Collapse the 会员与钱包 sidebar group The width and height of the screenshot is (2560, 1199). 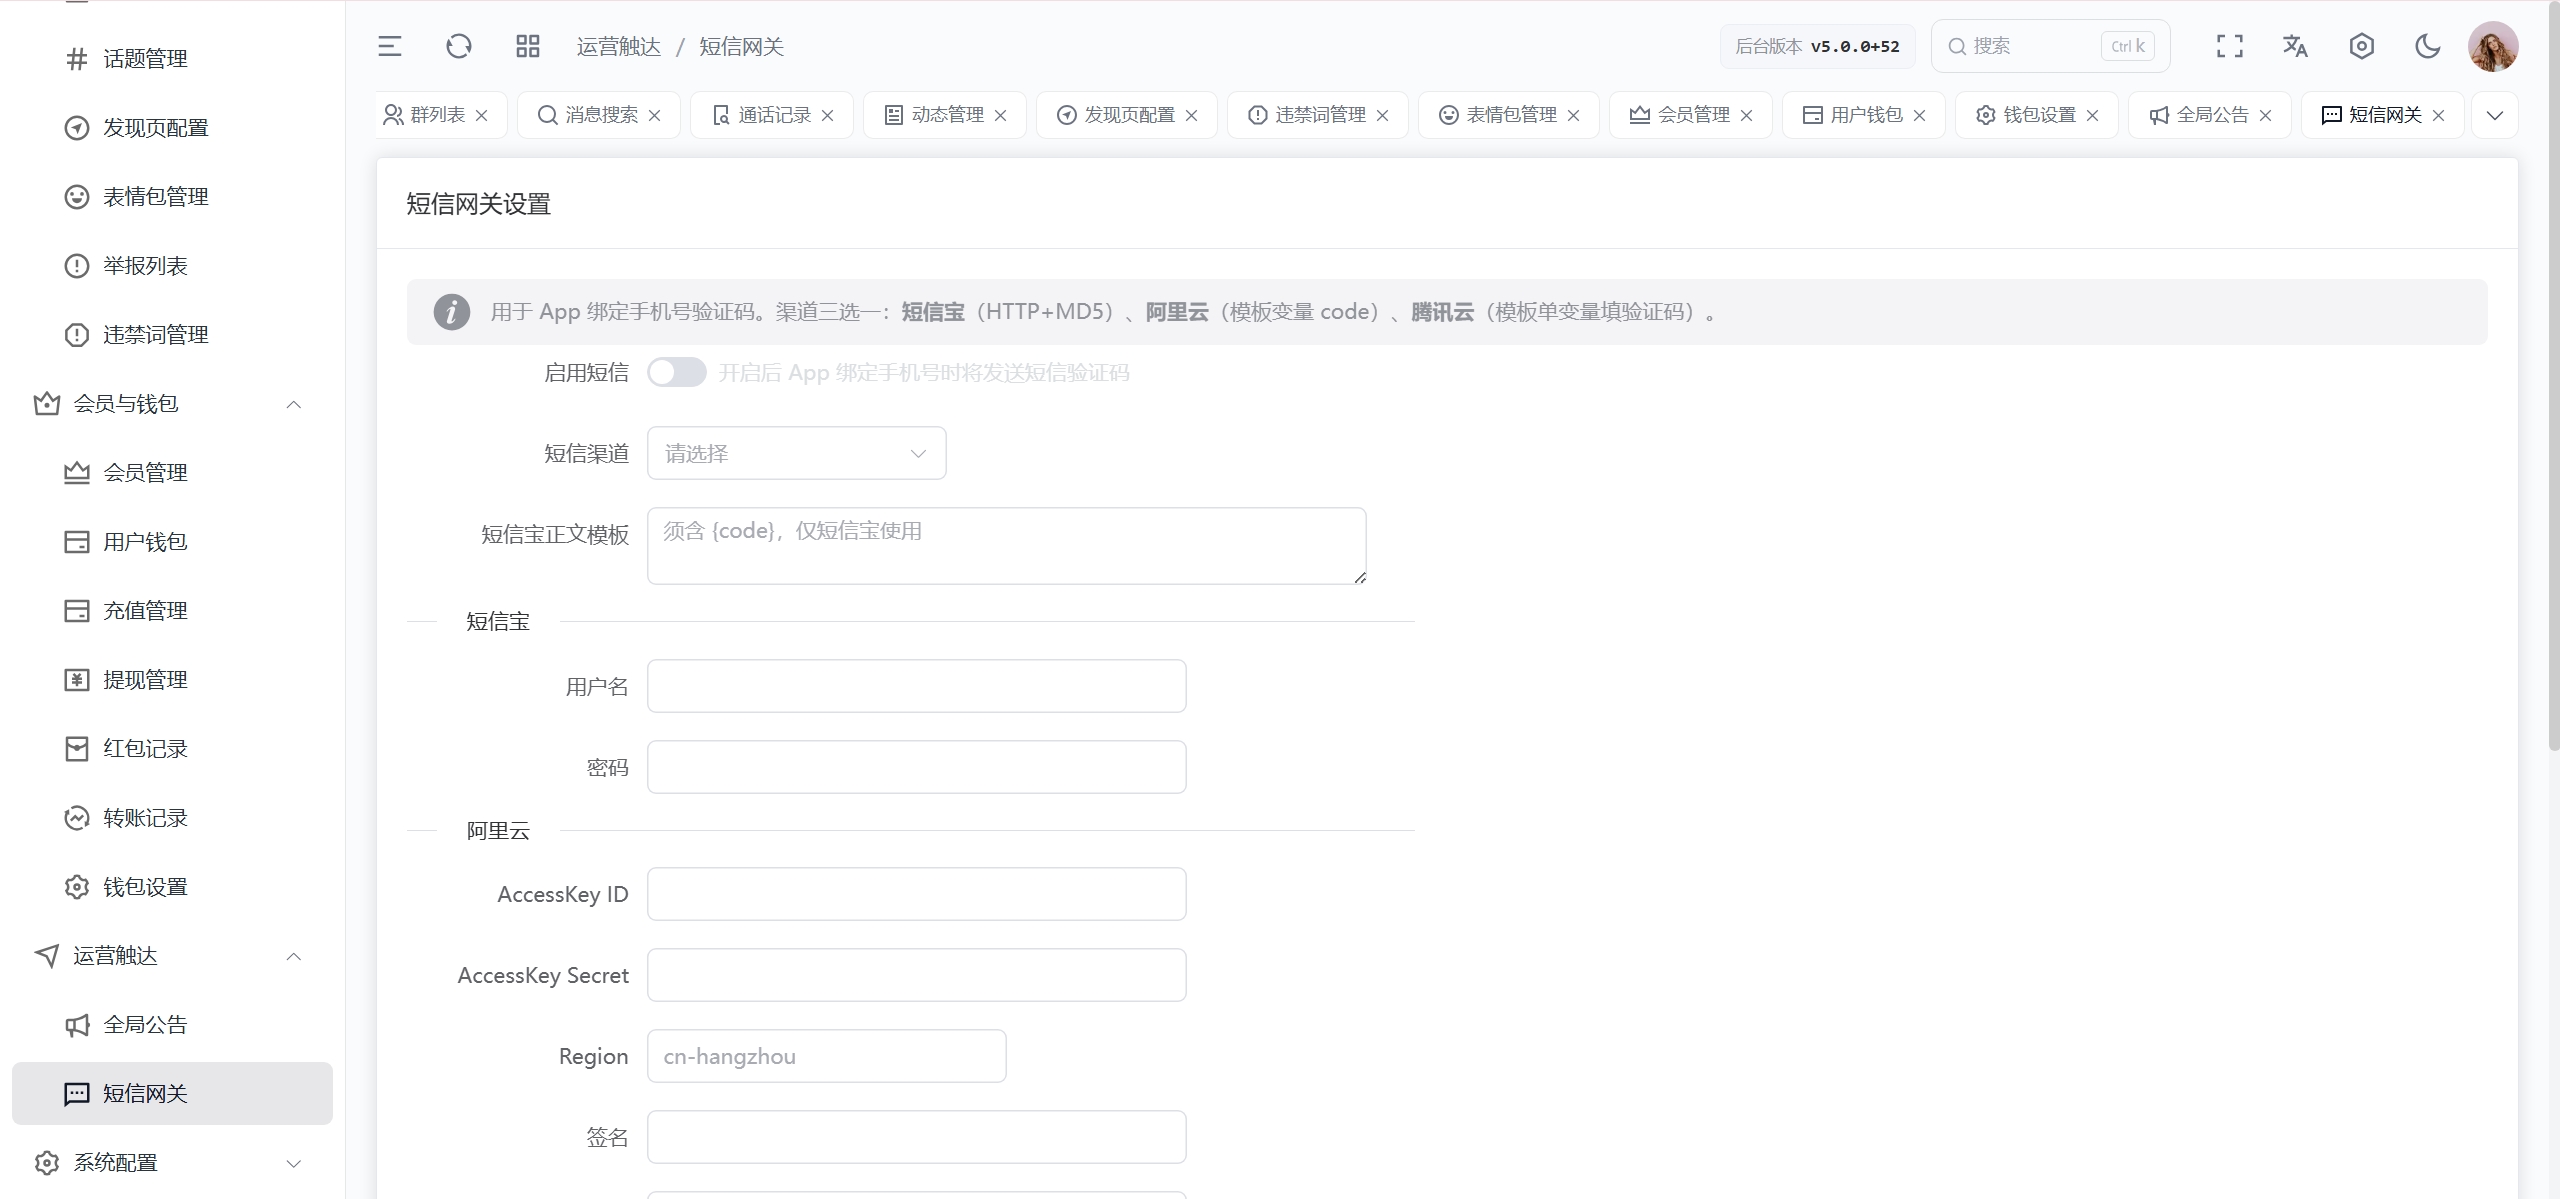(172, 404)
